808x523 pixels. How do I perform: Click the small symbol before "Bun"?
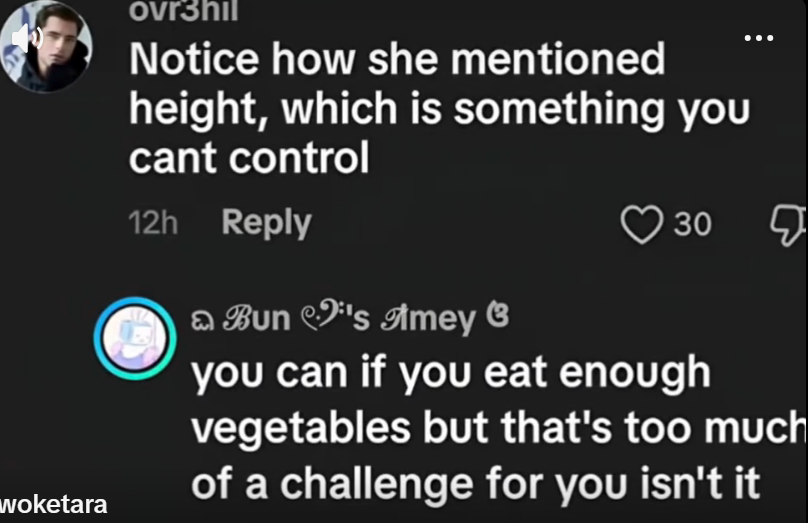pyautogui.click(x=203, y=323)
